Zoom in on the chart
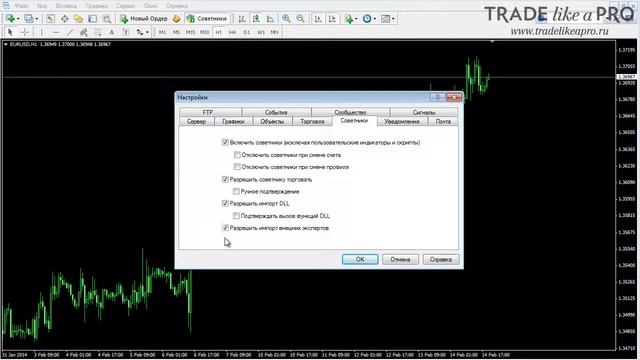Viewport: 640px width, 360px height. coord(286,19)
